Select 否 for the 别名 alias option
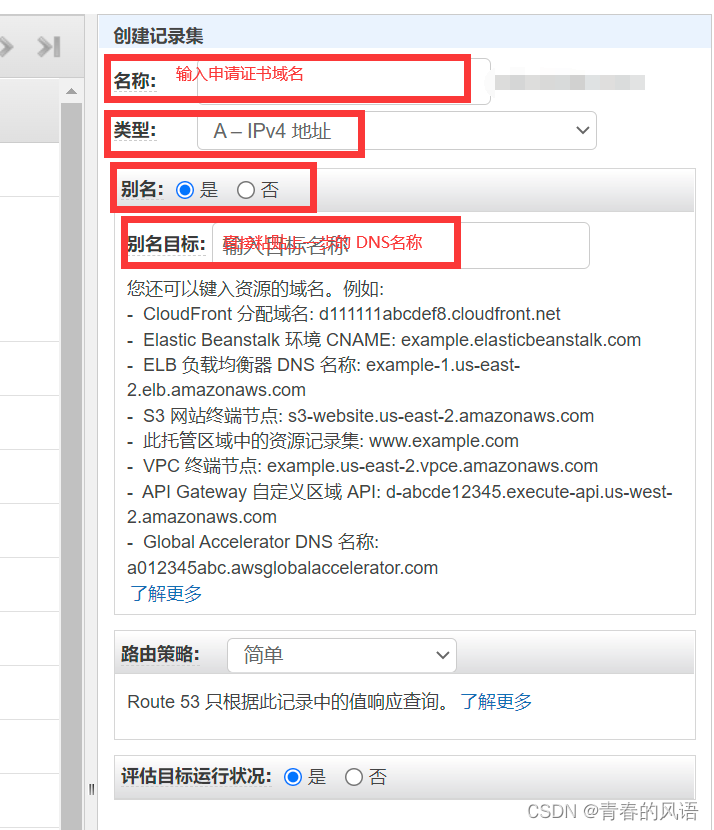This screenshot has width=714, height=830. [x=246, y=190]
